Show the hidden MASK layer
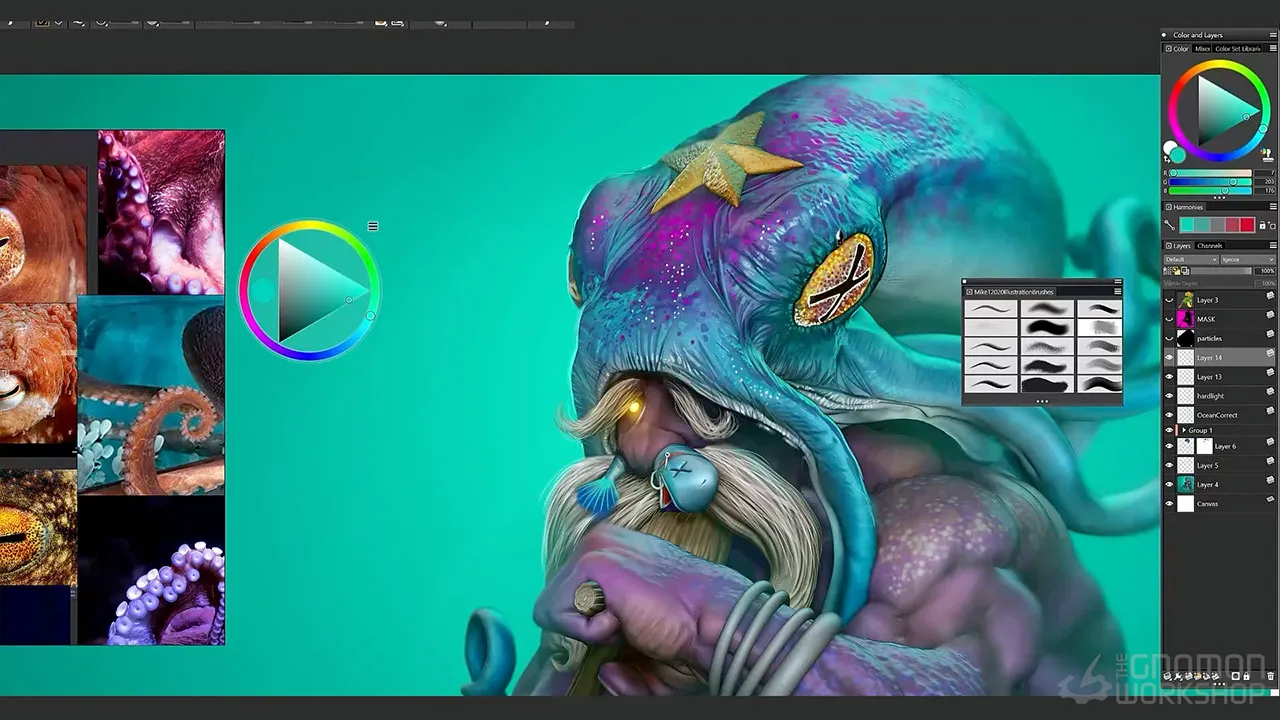 1169,319
